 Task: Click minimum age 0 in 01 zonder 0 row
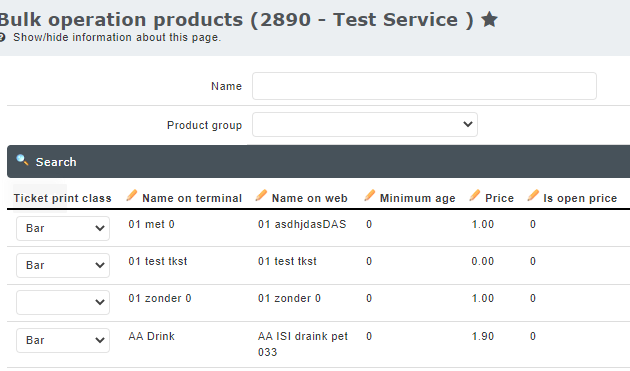pyautogui.click(x=369, y=298)
